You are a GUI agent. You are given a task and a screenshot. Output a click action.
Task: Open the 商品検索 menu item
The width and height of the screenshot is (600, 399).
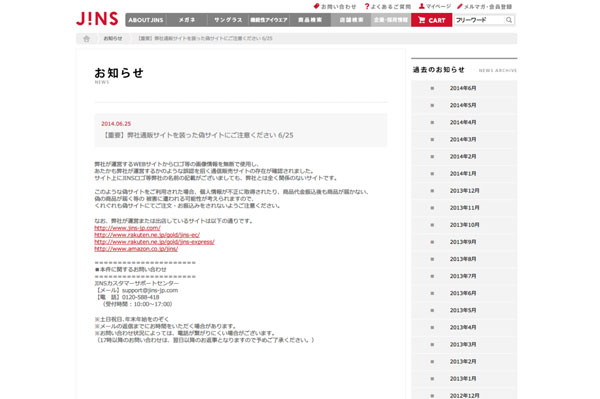(310, 20)
